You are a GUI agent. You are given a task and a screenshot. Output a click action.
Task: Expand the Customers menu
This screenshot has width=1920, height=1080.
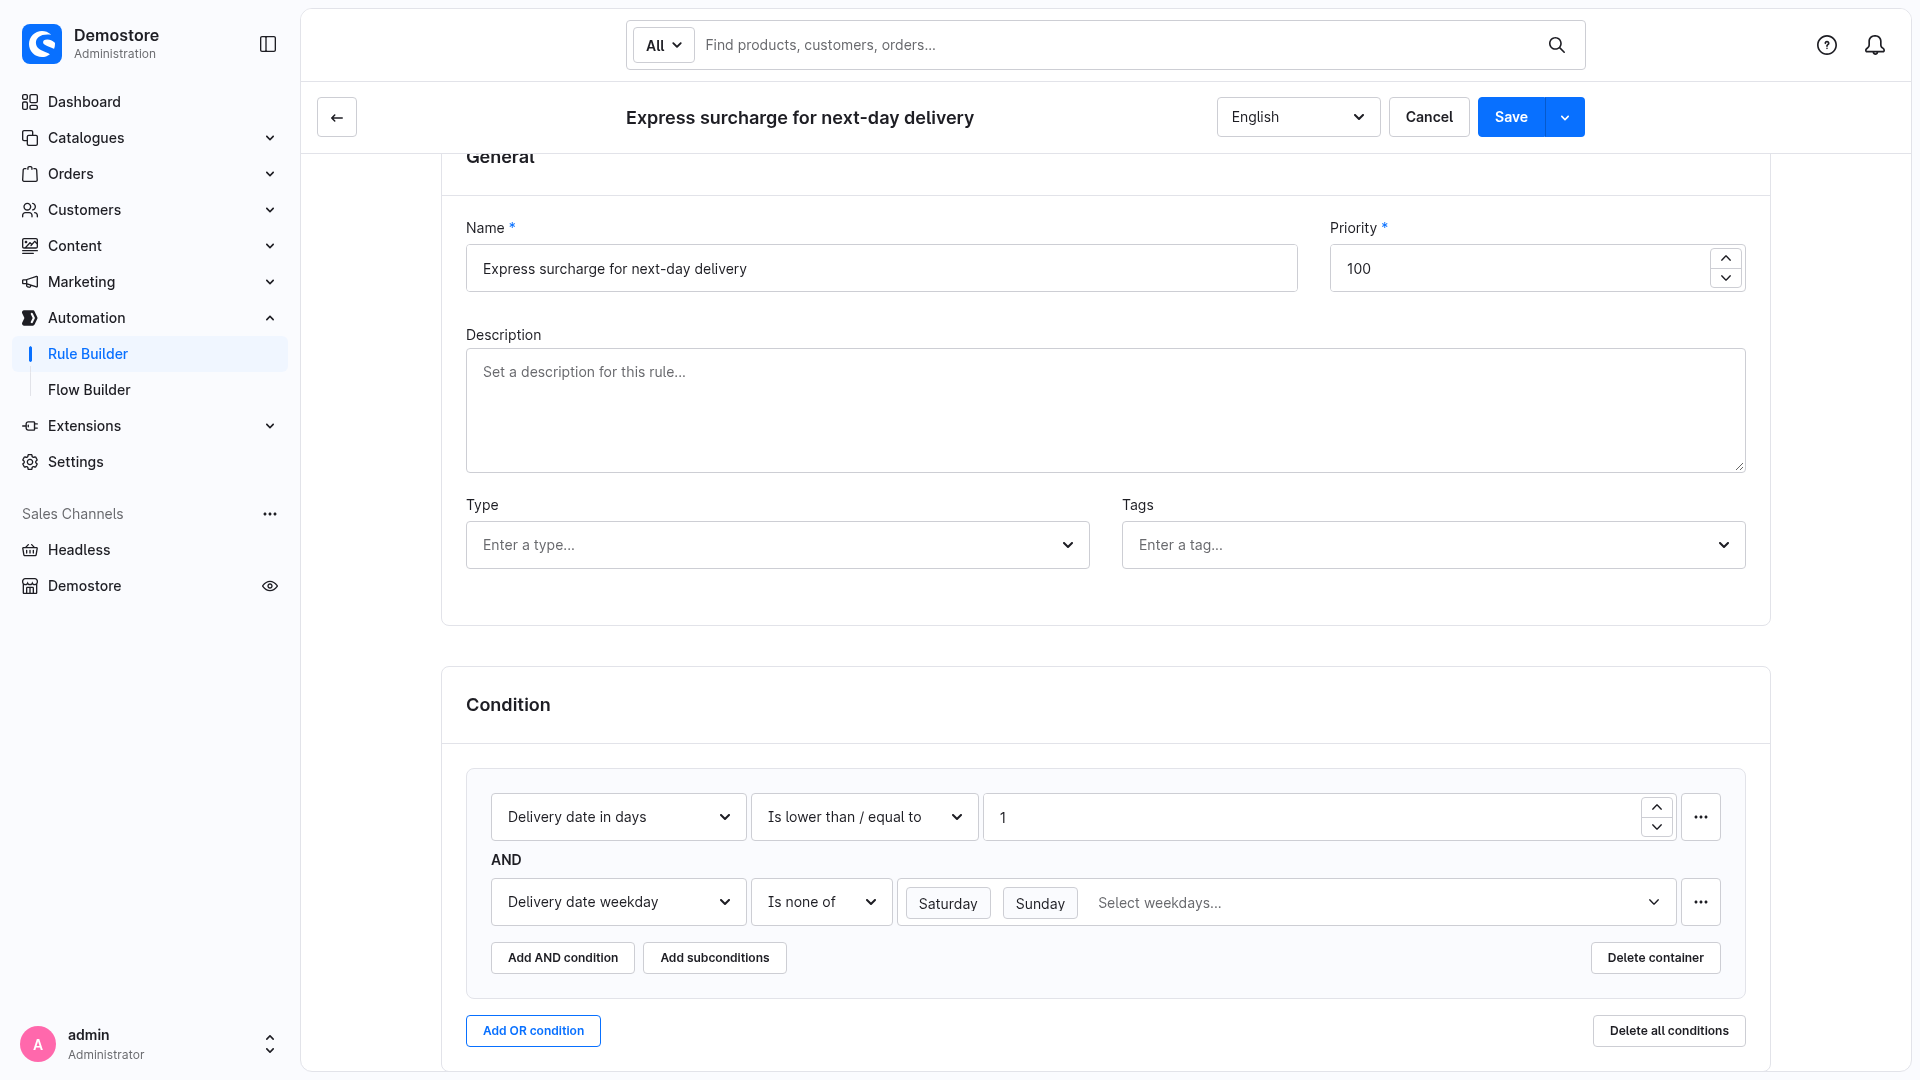click(x=150, y=210)
